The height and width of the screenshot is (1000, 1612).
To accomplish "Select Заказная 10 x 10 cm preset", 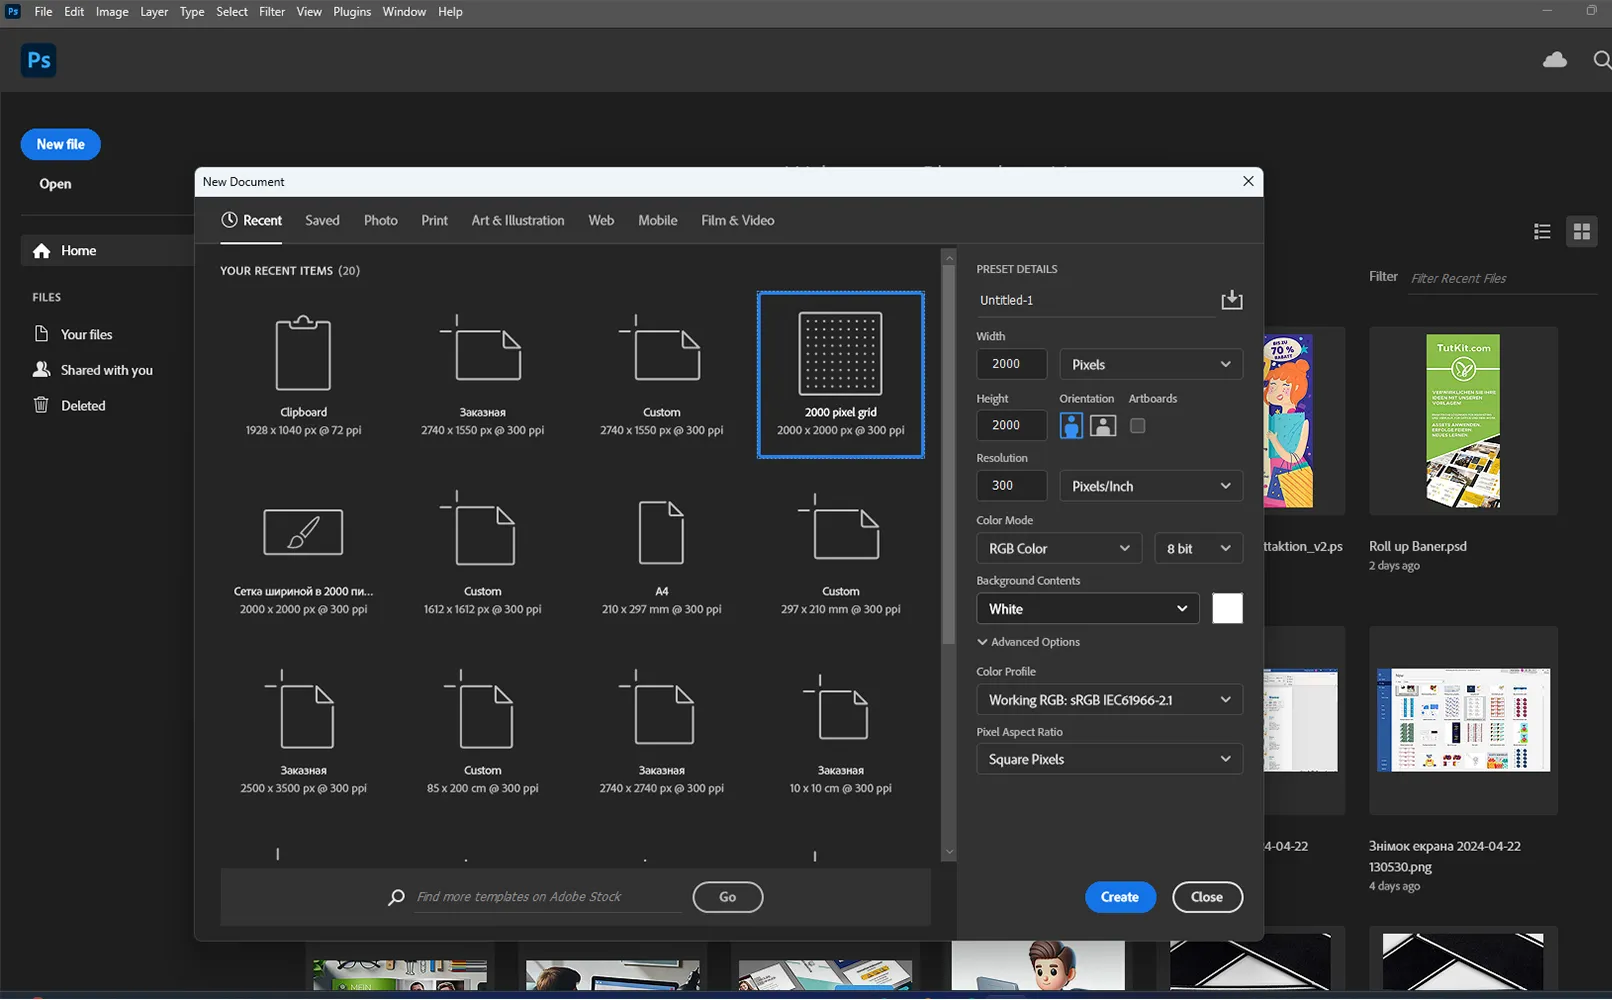I will tap(840, 733).
